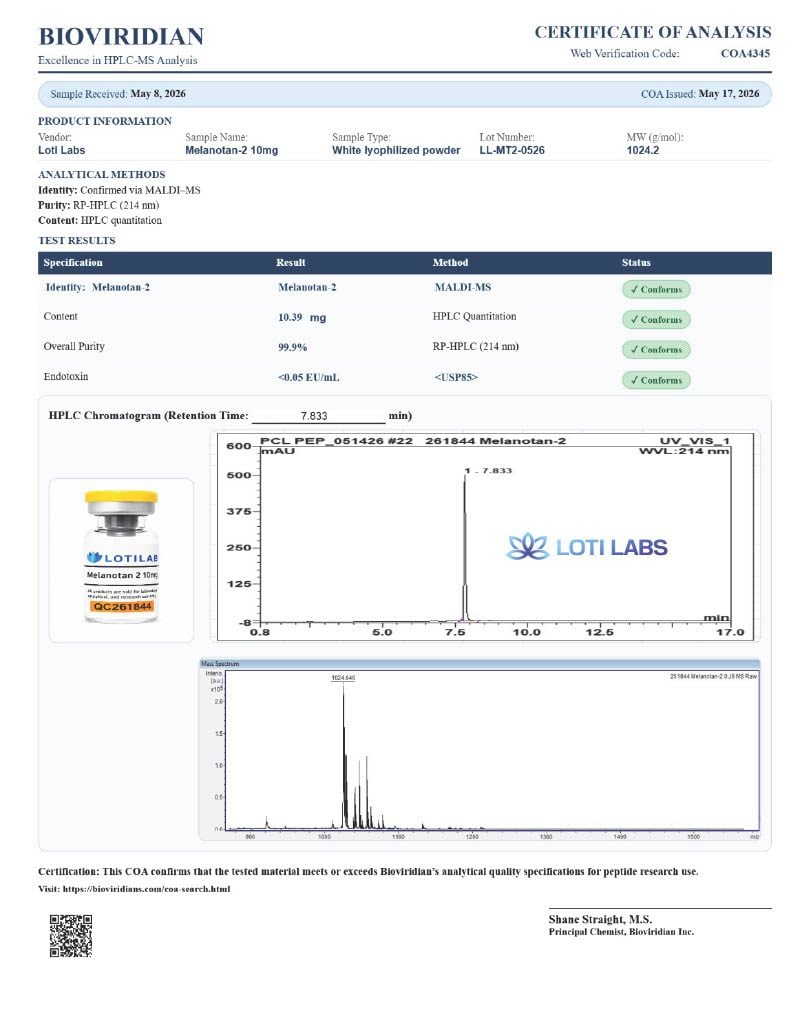Click the QC261844 label on the vial
The height and width of the screenshot is (1024, 791).
pos(122,607)
